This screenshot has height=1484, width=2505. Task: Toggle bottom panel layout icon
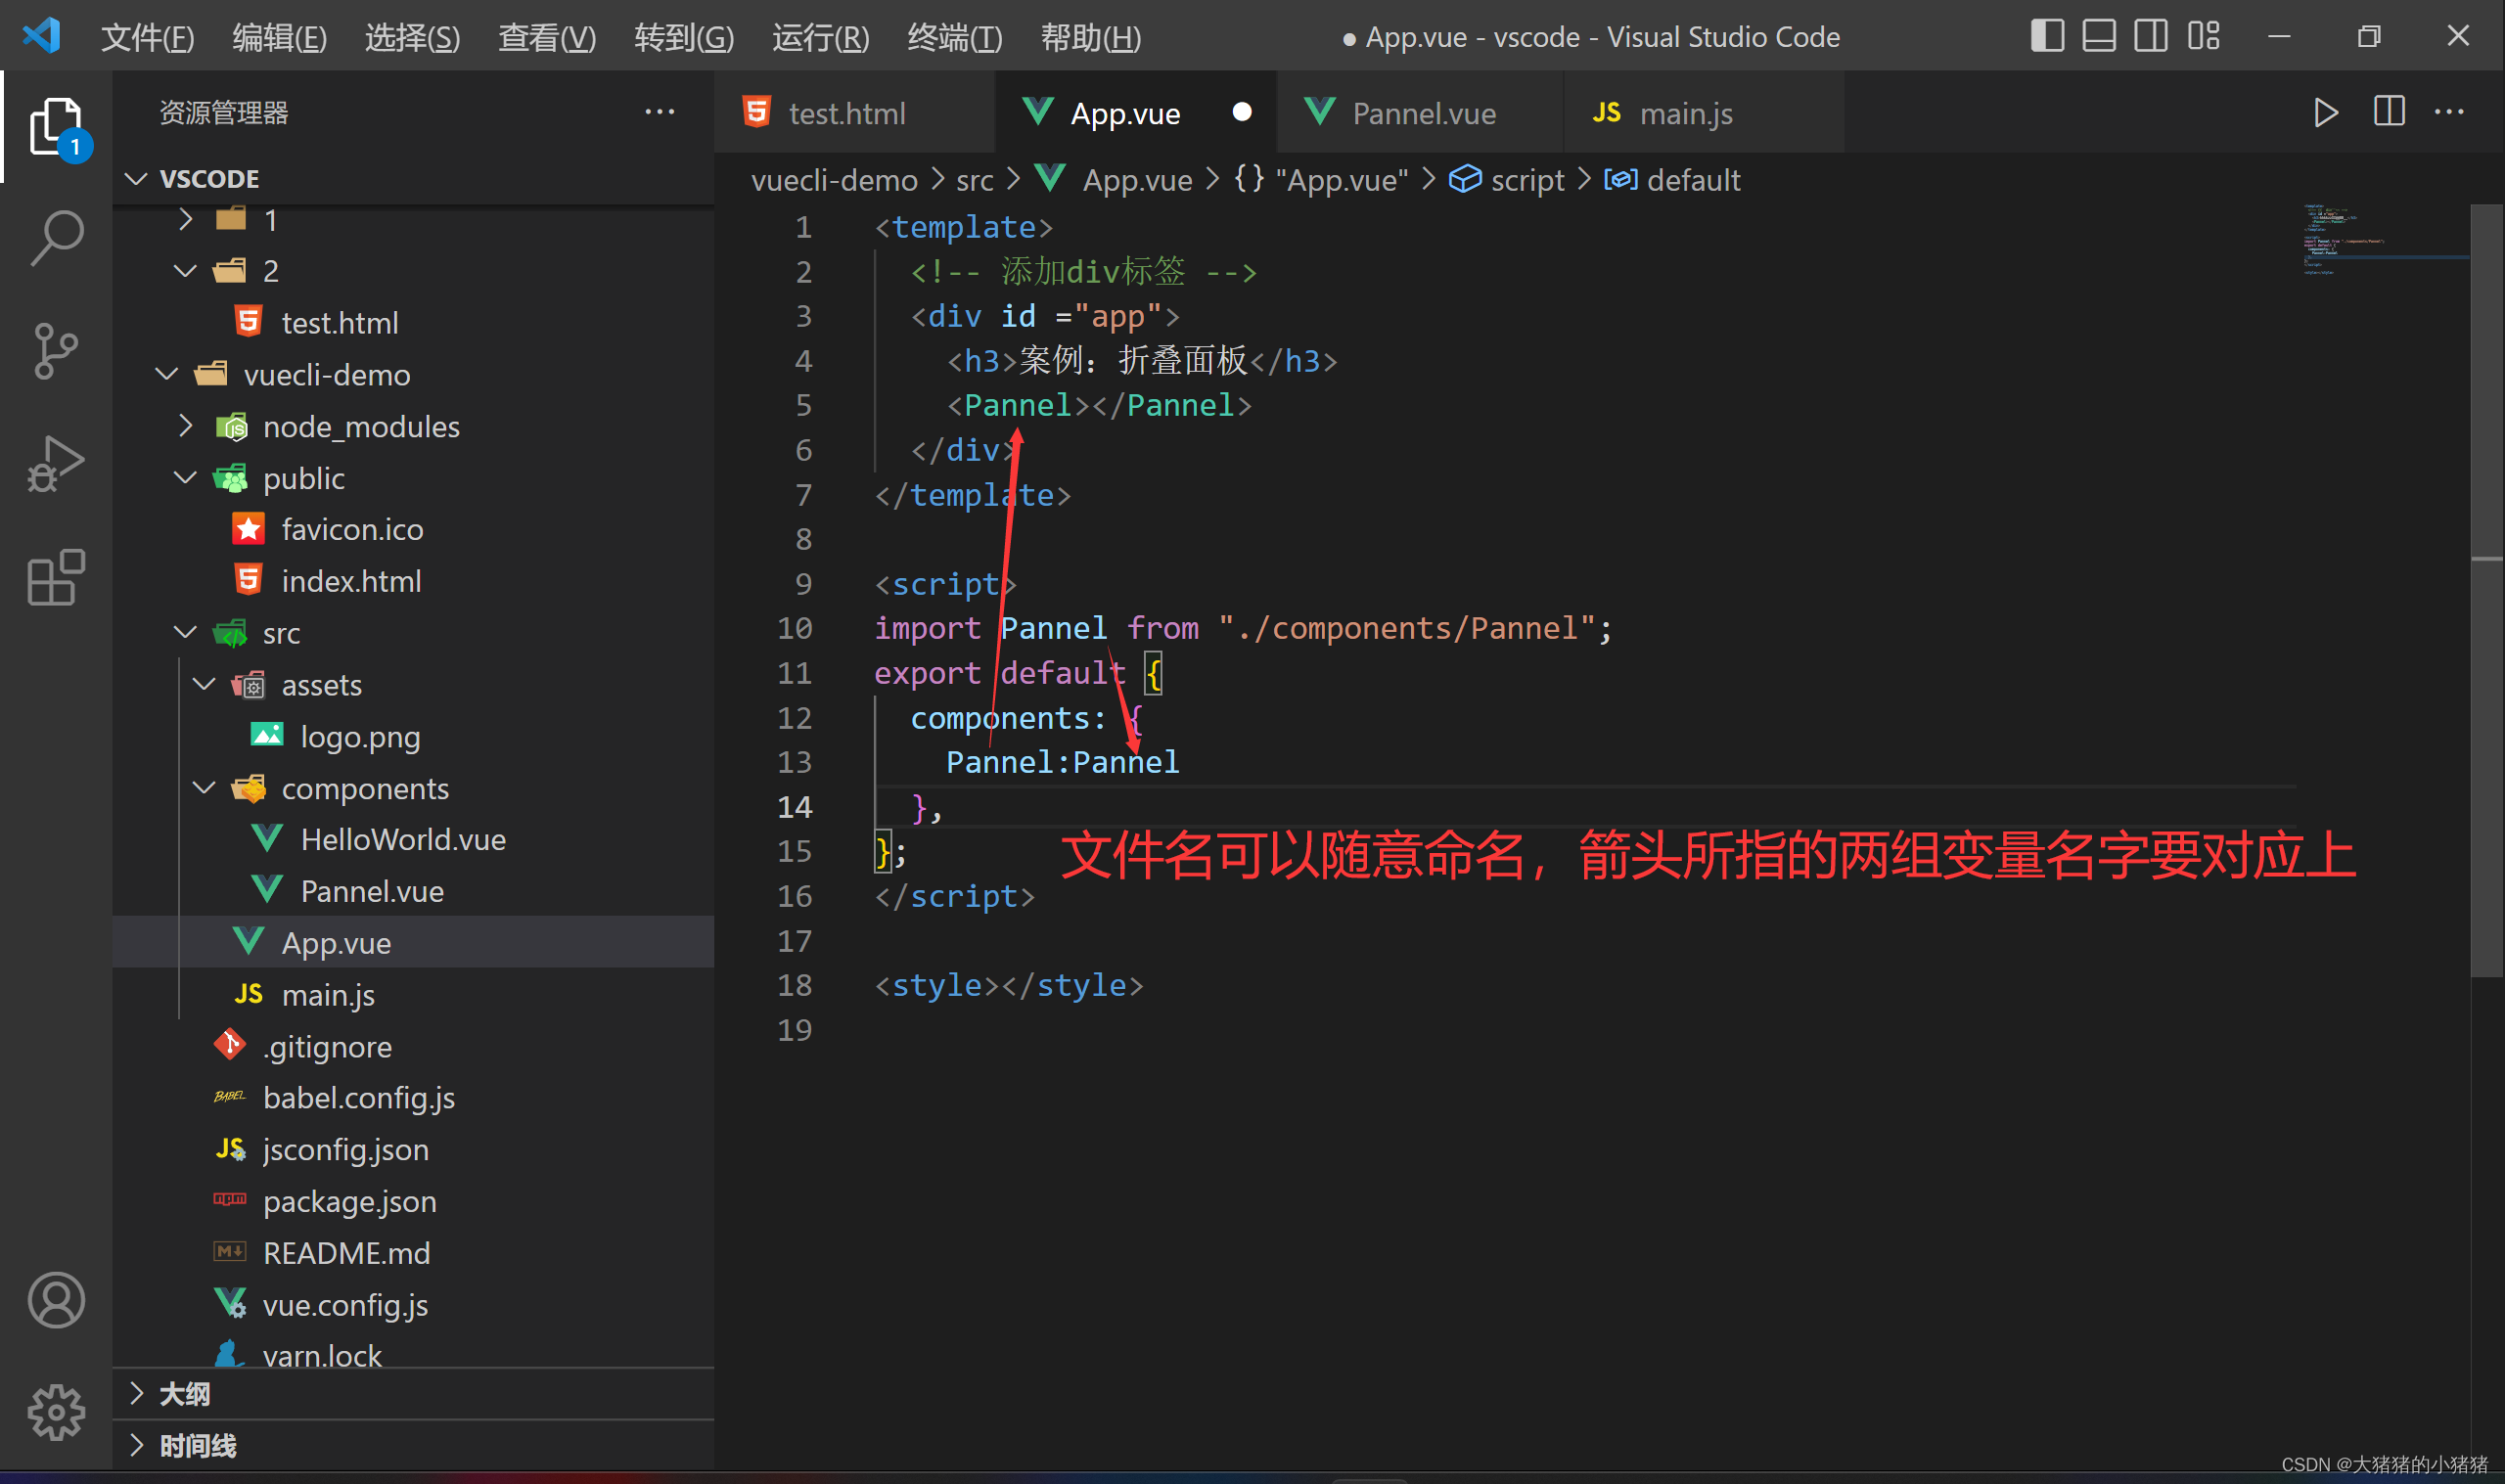[x=2099, y=36]
